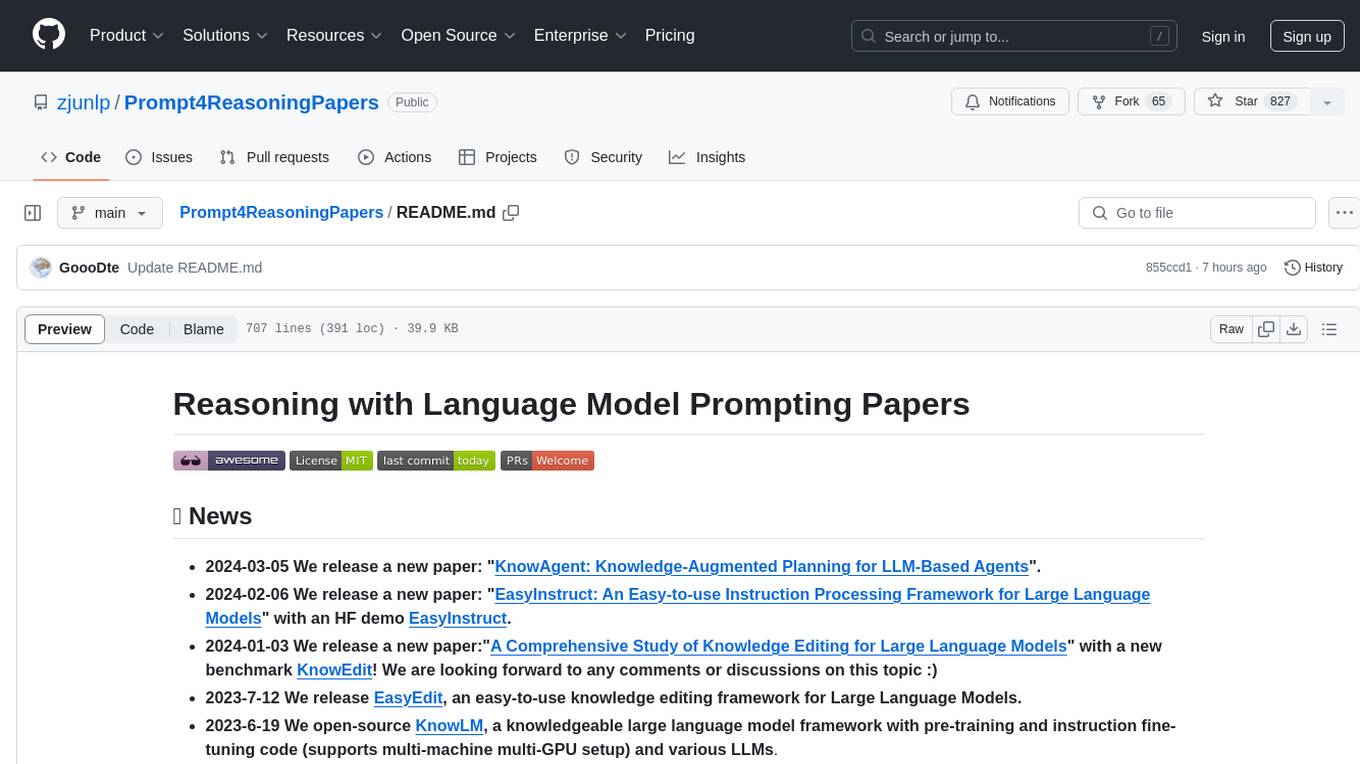The width and height of the screenshot is (1360, 764).
Task: Expand the Open Source menu
Action: [x=458, y=35]
